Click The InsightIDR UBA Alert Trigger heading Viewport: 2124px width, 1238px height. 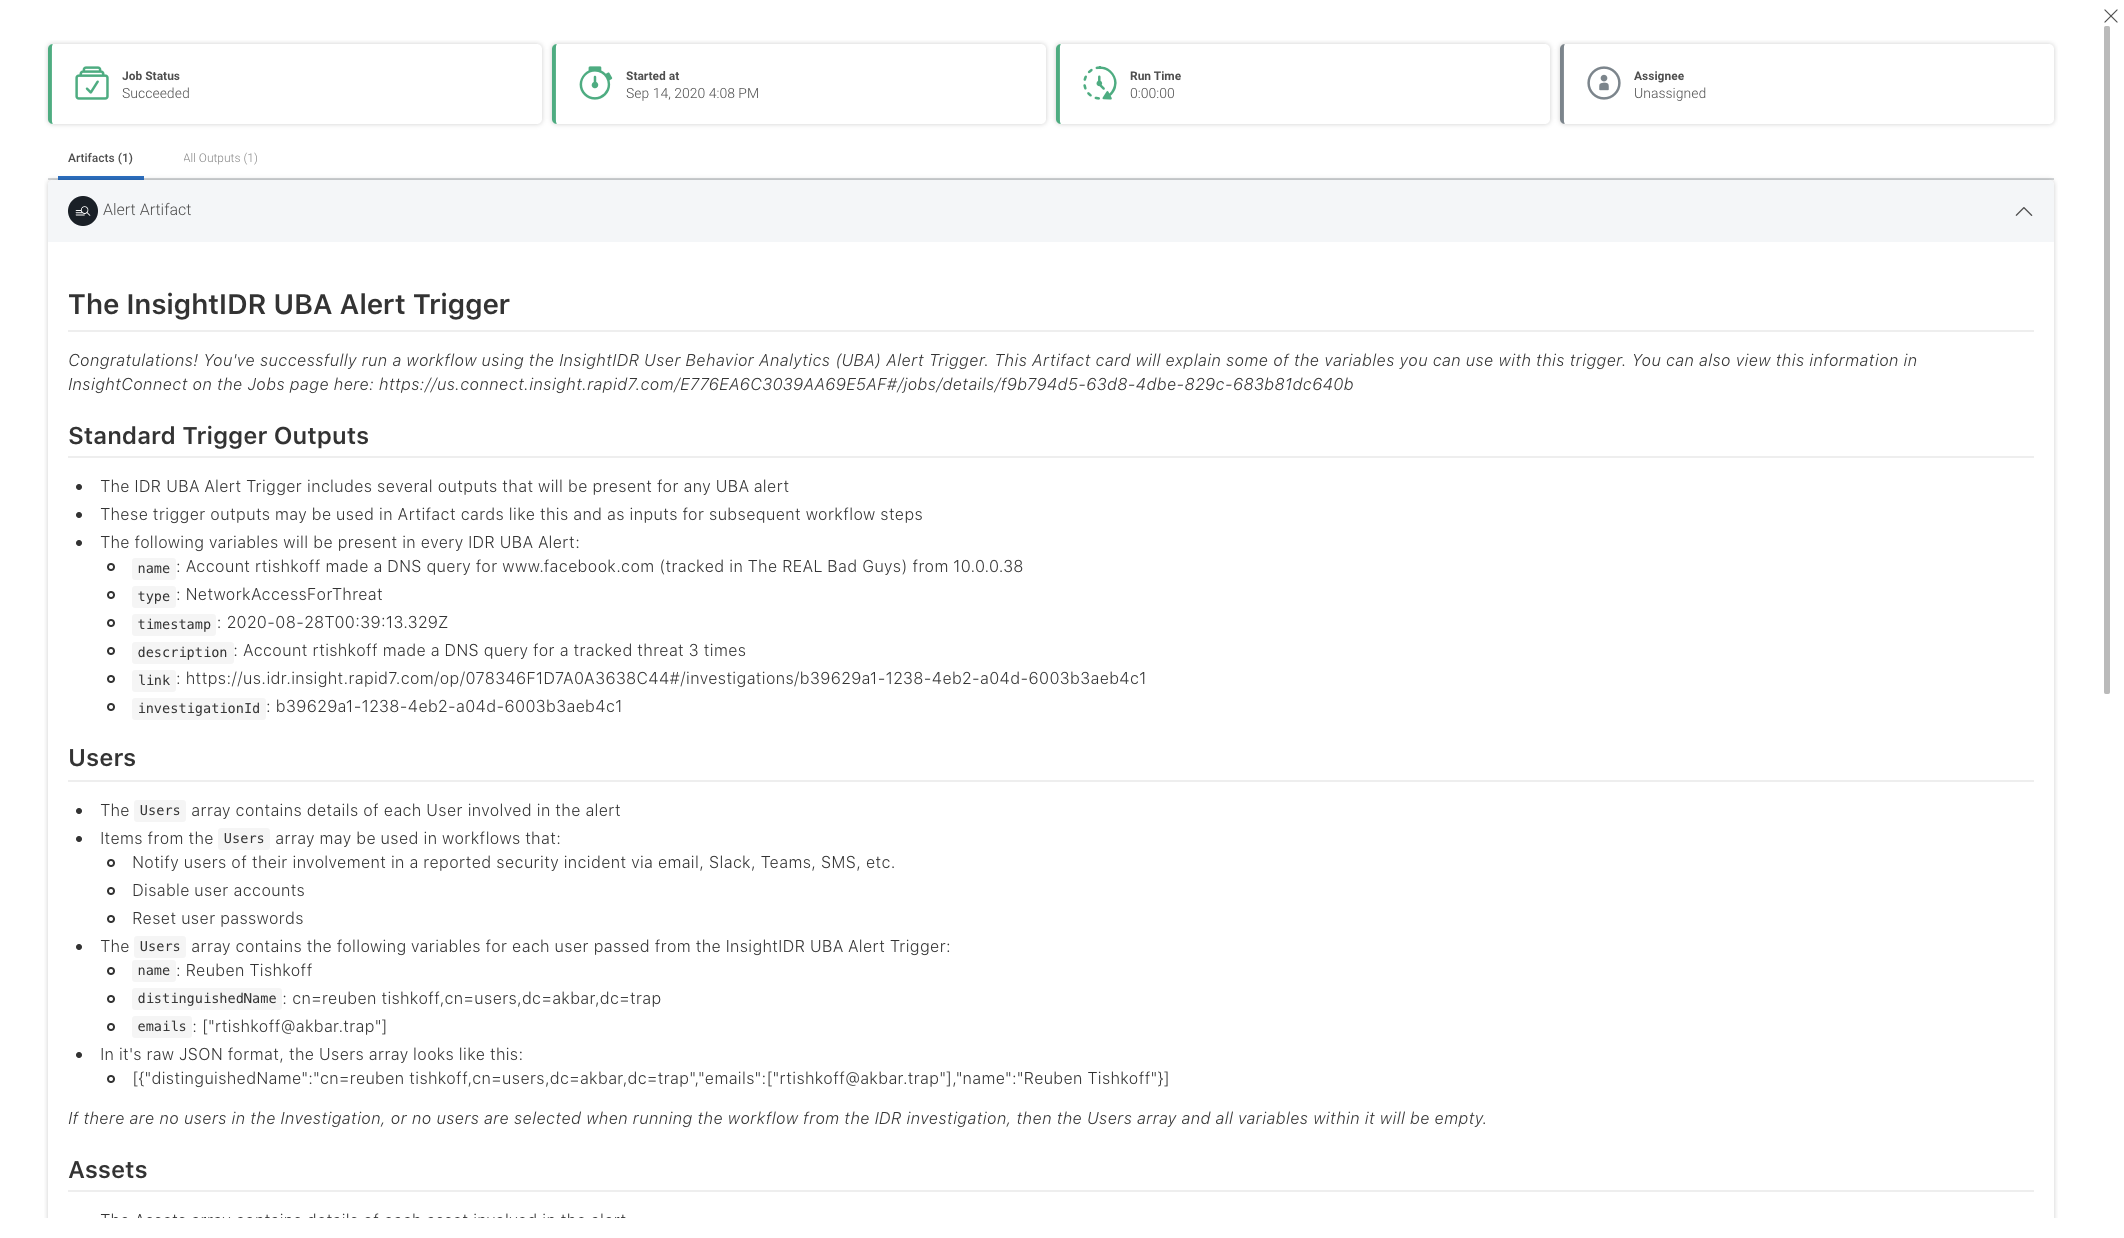pyautogui.click(x=289, y=304)
